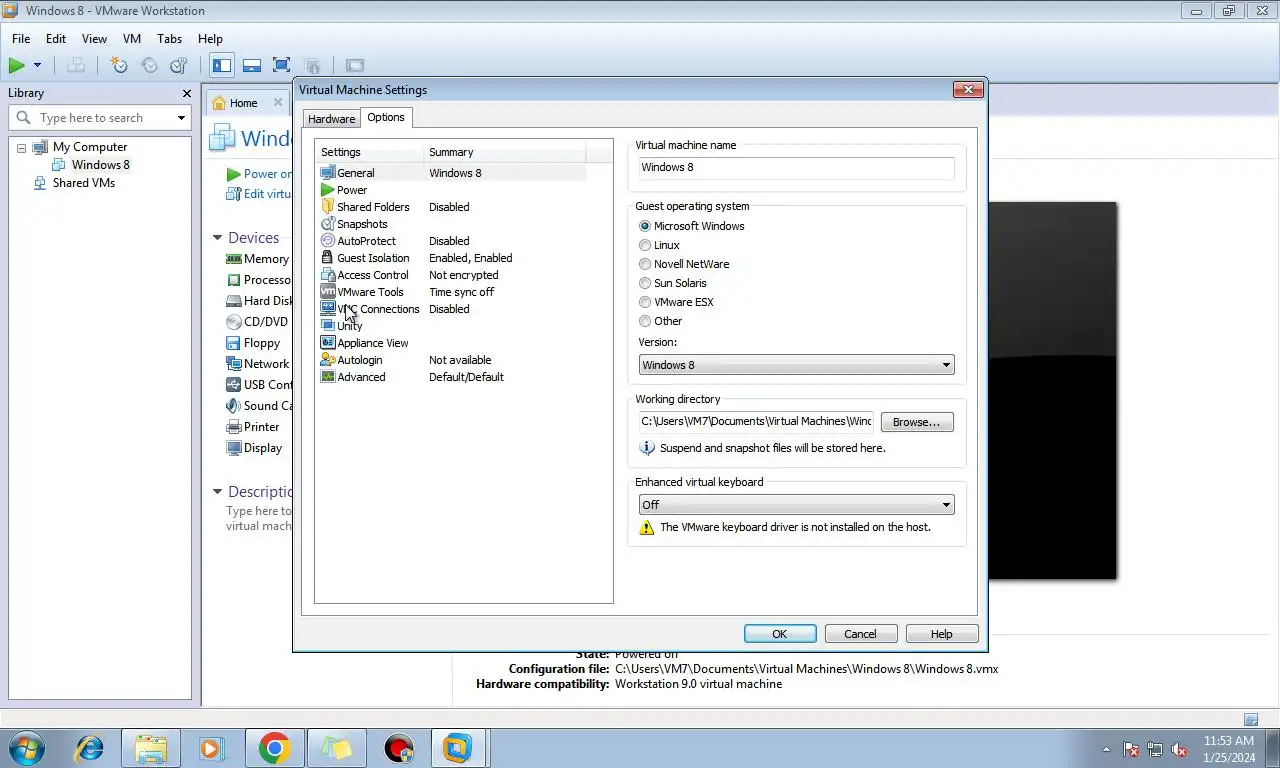Click Cancel in Virtual Machine Settings

860,634
